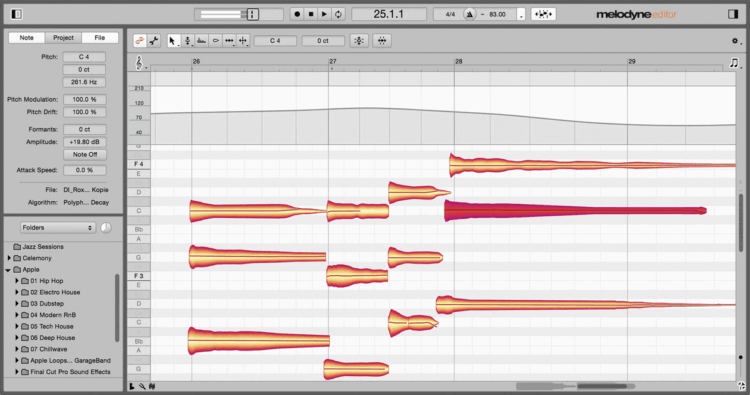Click the horizontal scrollbar thumb in editor
The height and width of the screenshot is (395, 750).
[602, 386]
